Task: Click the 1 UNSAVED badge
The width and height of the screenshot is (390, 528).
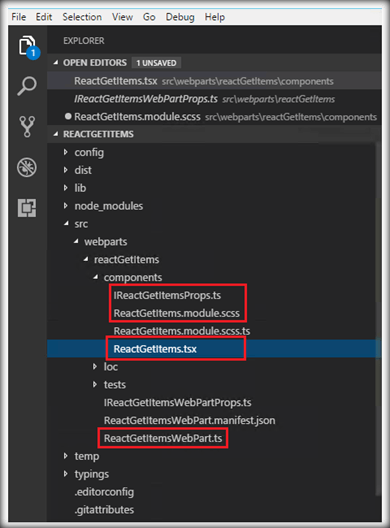Action: click(x=156, y=63)
